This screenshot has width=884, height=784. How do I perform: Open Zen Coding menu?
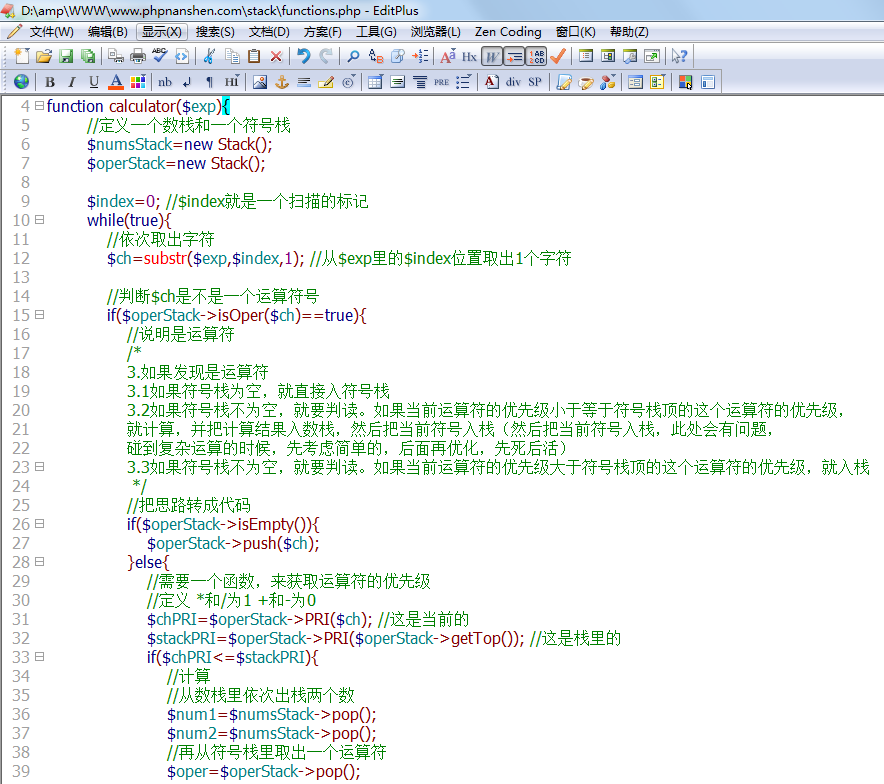click(508, 32)
